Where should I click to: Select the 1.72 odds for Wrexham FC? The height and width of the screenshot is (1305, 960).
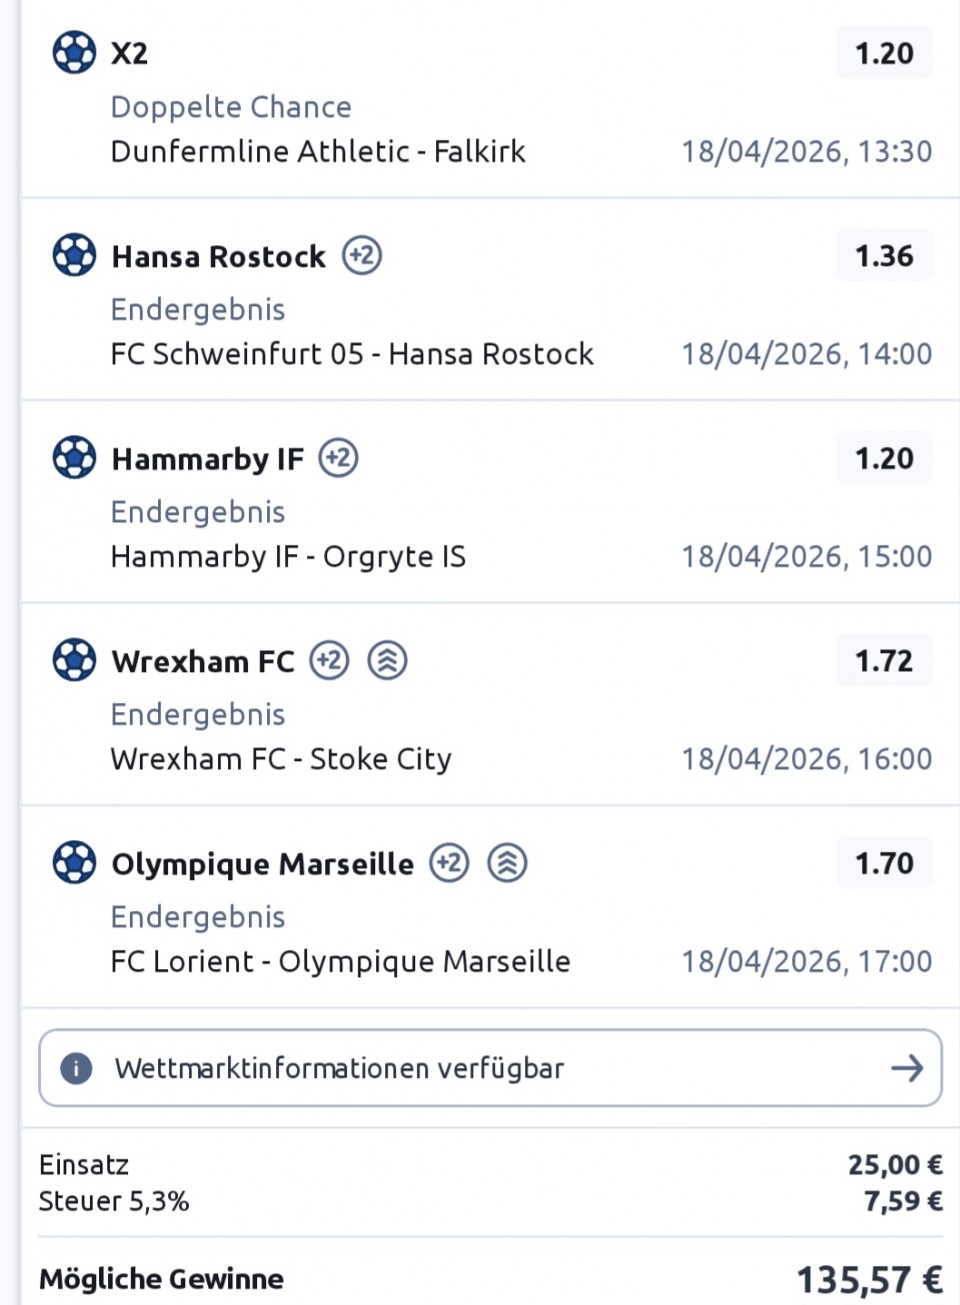click(x=884, y=661)
